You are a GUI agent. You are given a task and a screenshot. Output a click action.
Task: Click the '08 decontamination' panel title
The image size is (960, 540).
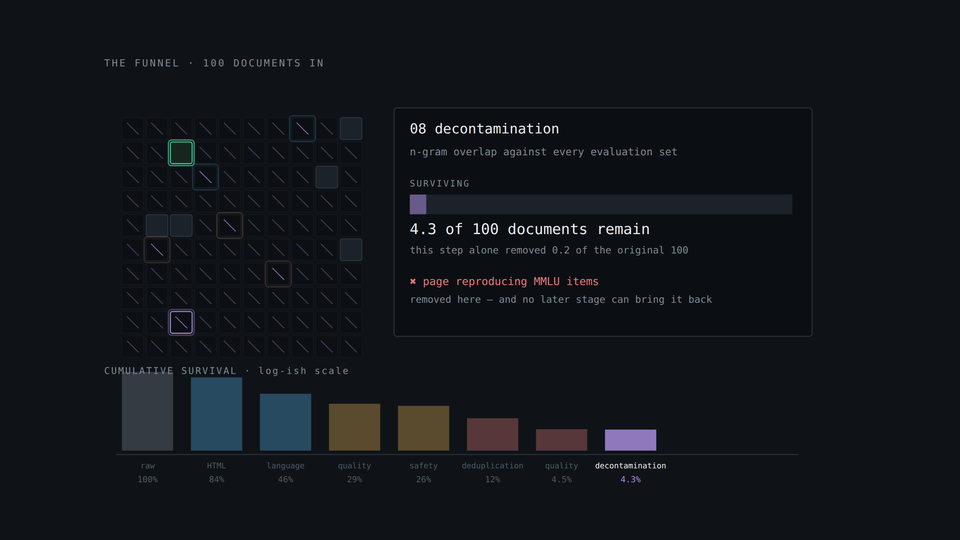tap(484, 129)
